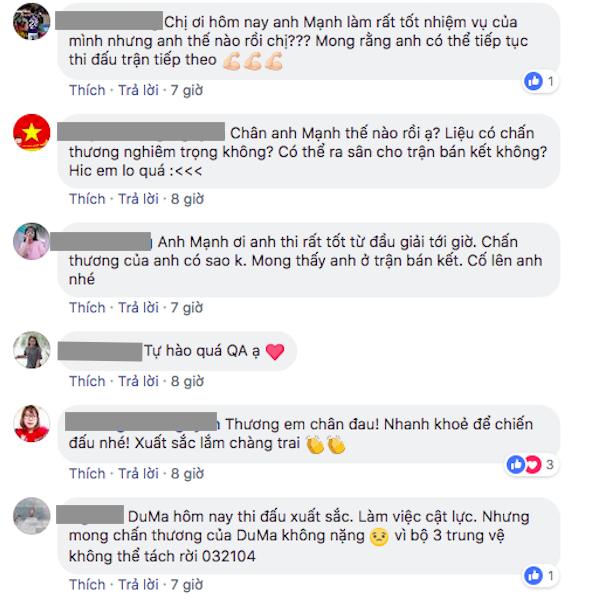Open the '8 giờ' timestamp of the second comment
This screenshot has height=604, width=598.
[x=188, y=199]
